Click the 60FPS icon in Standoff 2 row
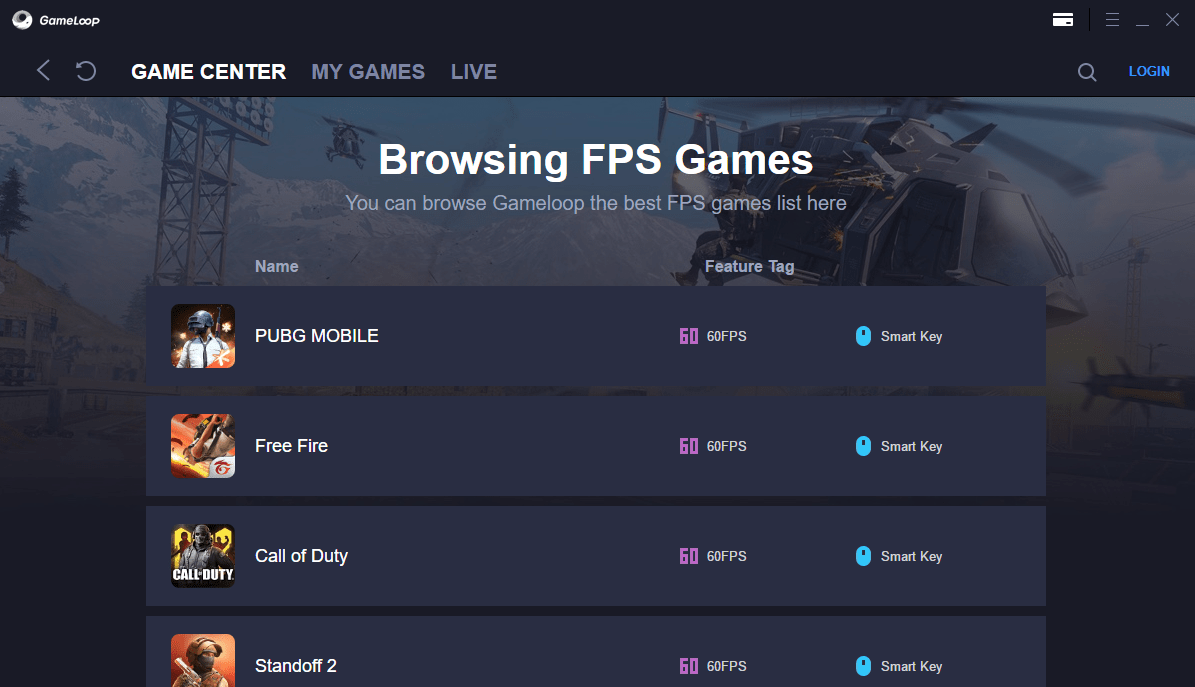Viewport: 1195px width, 687px height. [688, 666]
